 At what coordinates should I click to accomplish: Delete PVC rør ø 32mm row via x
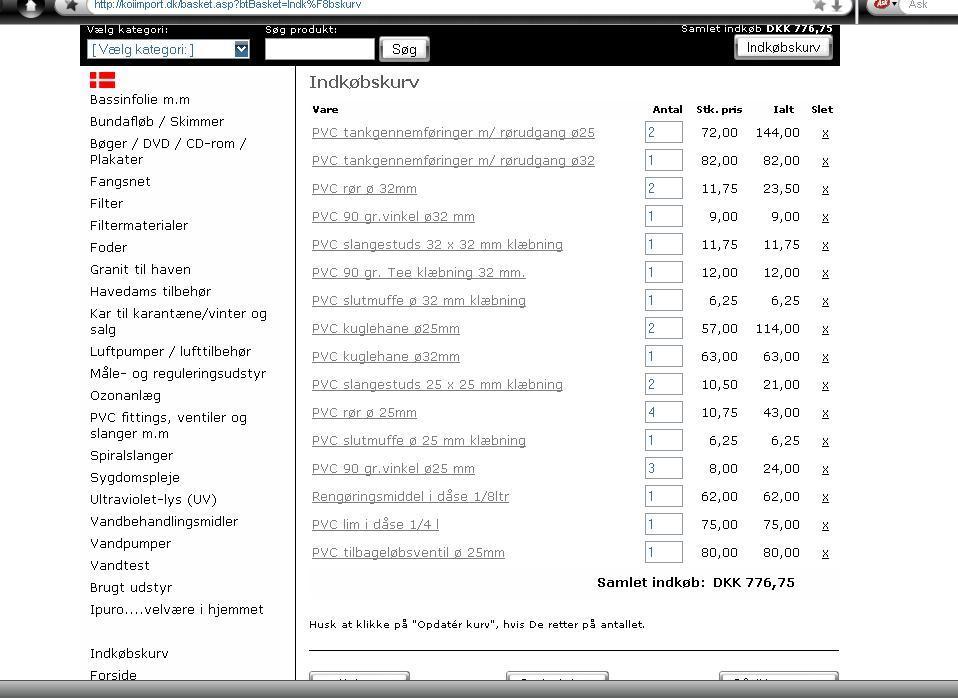click(x=825, y=189)
